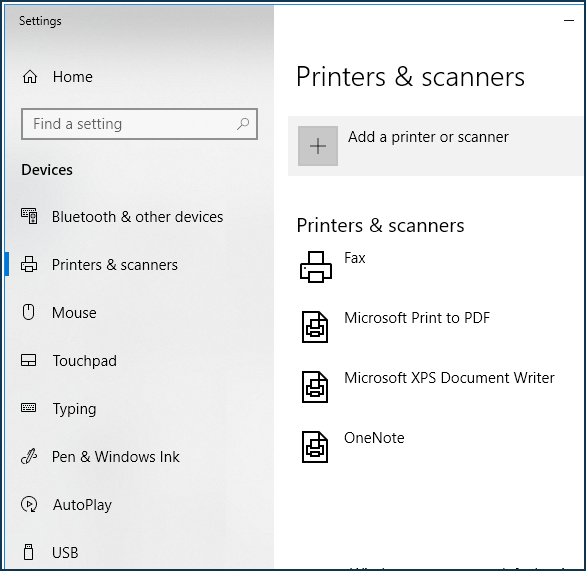Select the OneNote printer name
586x571 pixels.
374,438
